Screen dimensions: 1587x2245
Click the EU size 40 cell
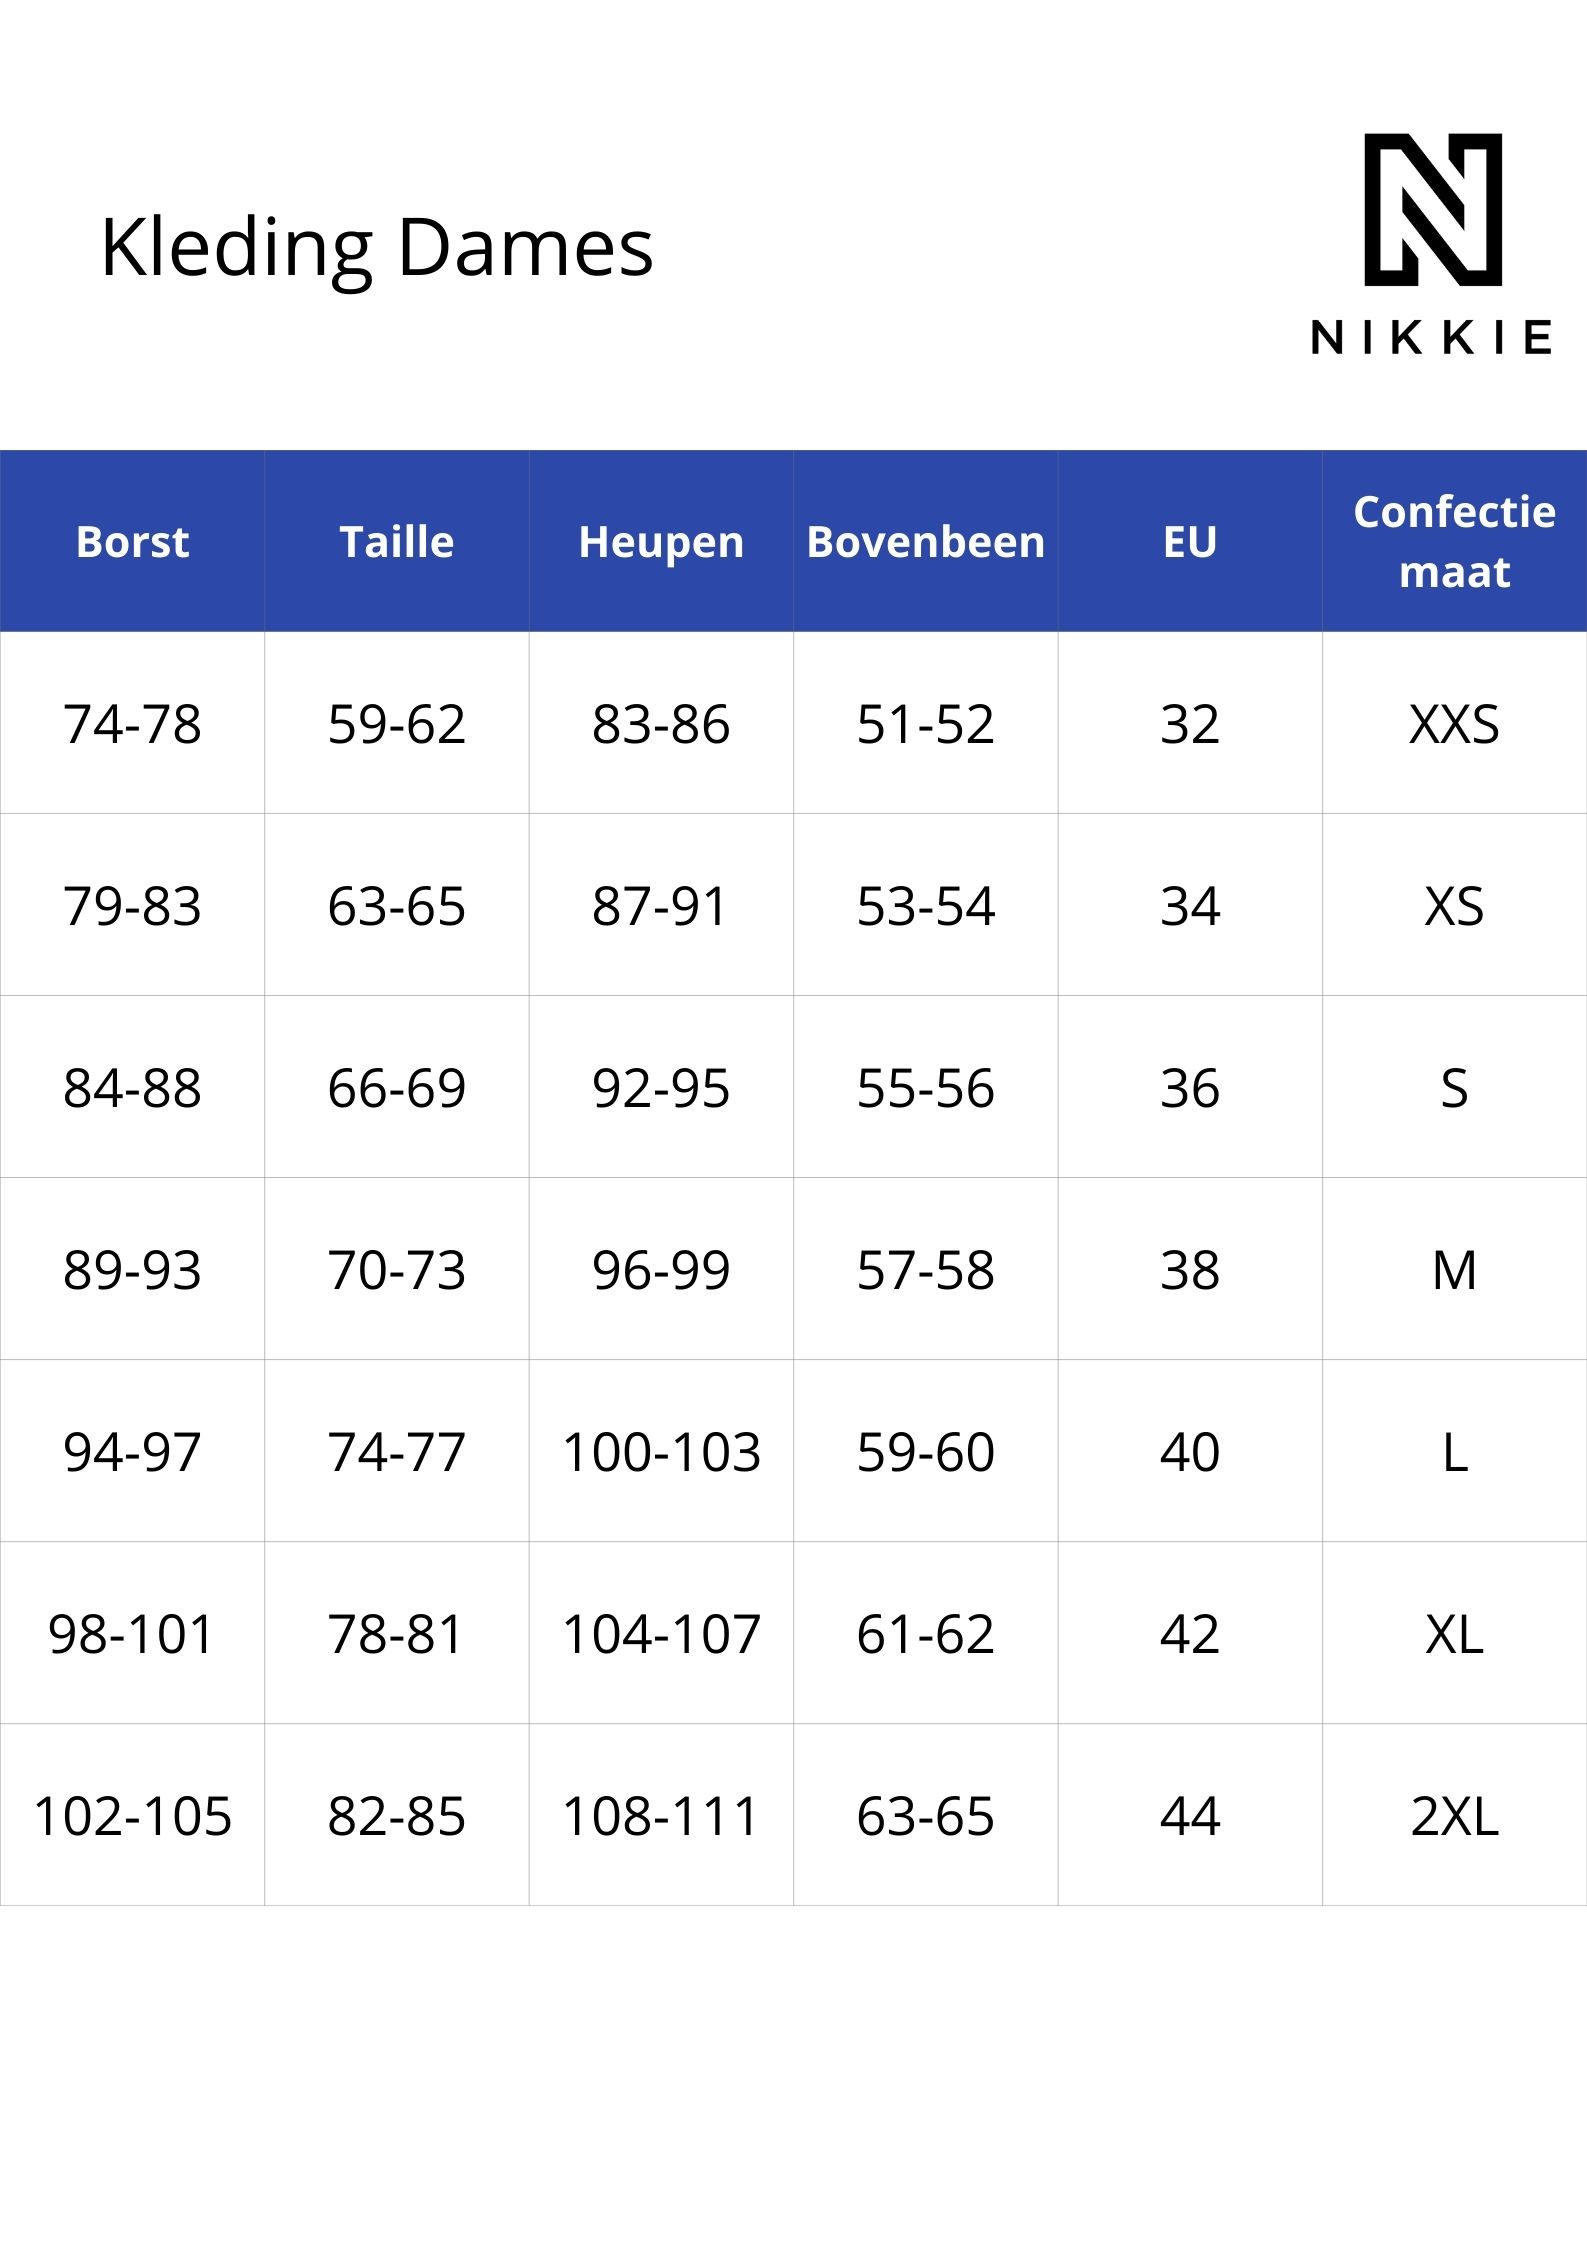point(1190,1451)
